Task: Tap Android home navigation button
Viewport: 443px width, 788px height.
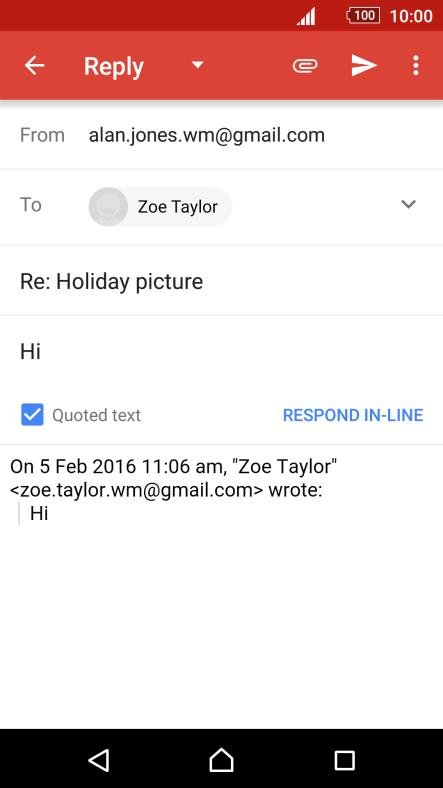Action: coord(222,760)
